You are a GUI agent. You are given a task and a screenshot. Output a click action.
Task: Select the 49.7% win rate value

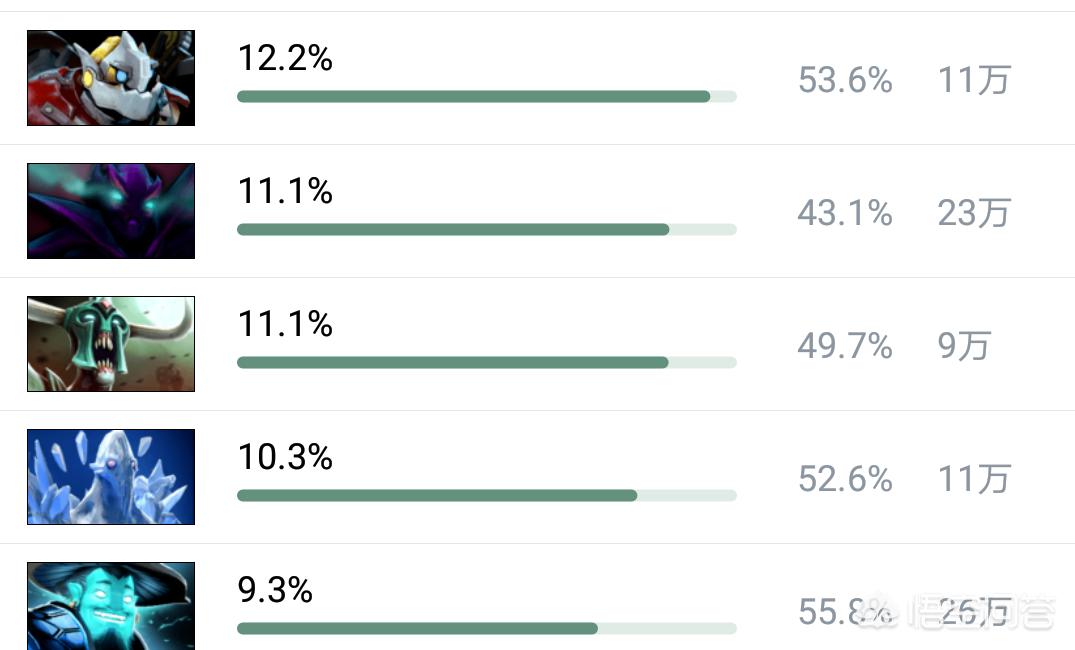[x=845, y=346]
